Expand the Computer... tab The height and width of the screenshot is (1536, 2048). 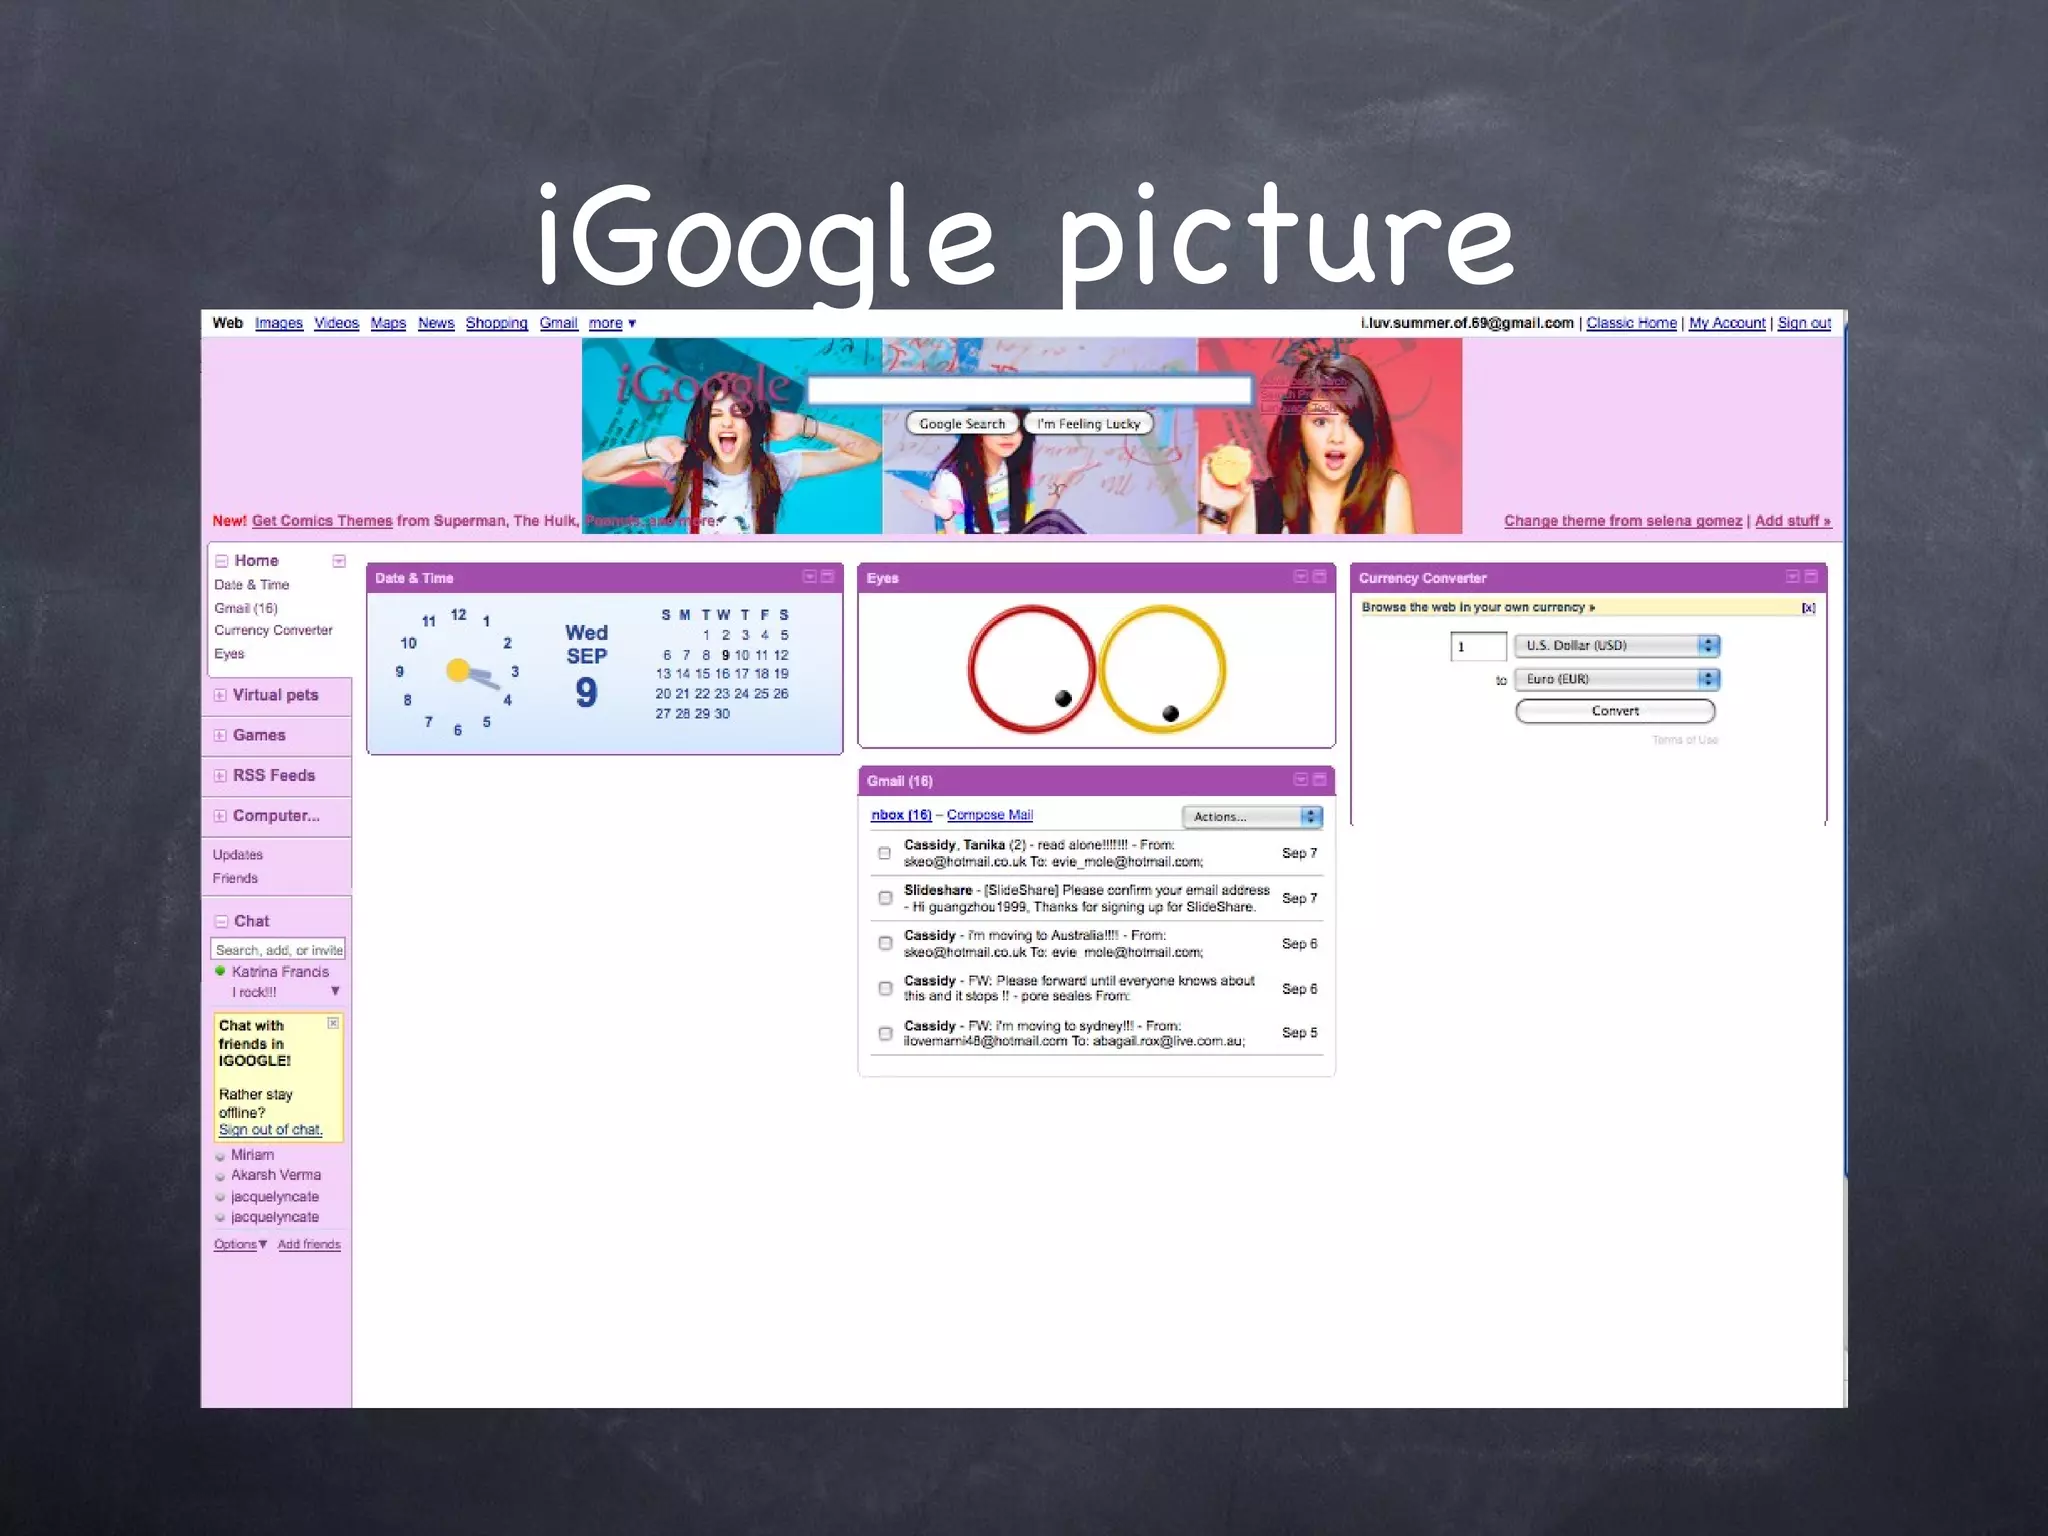click(x=220, y=816)
